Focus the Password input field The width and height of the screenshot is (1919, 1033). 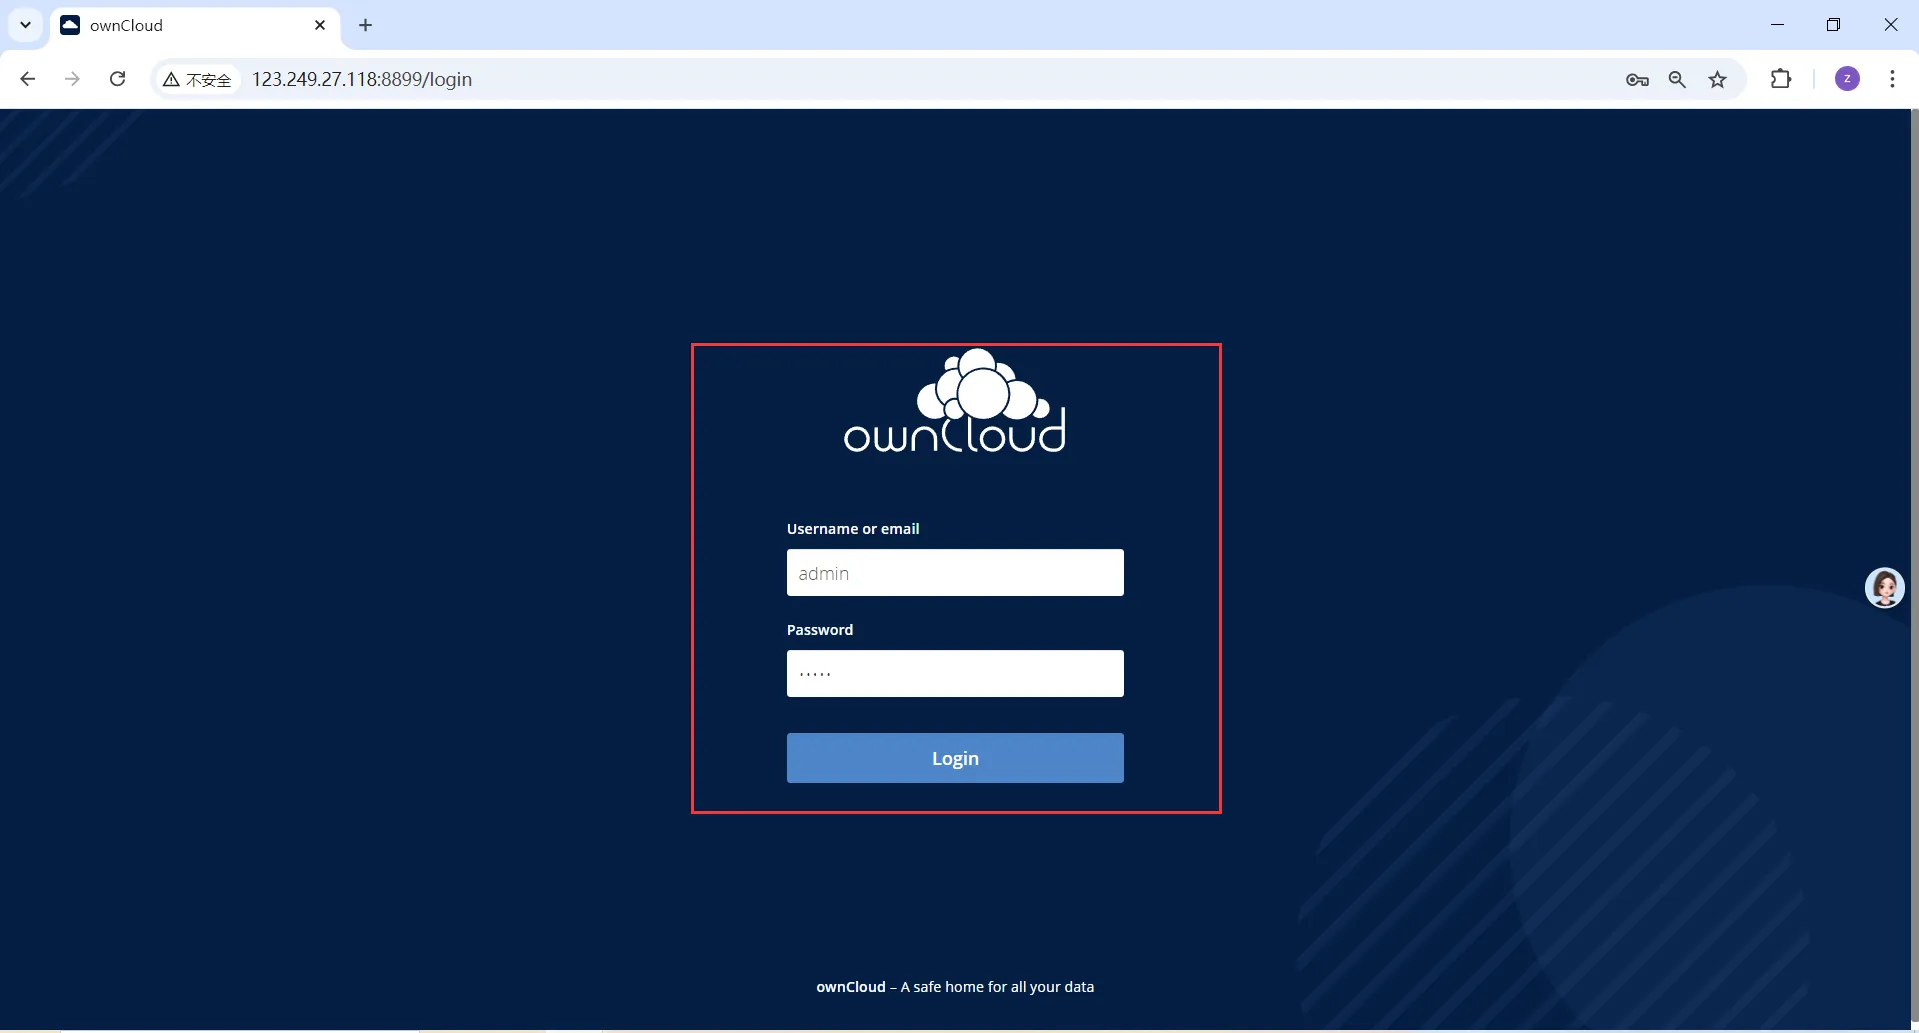(955, 674)
